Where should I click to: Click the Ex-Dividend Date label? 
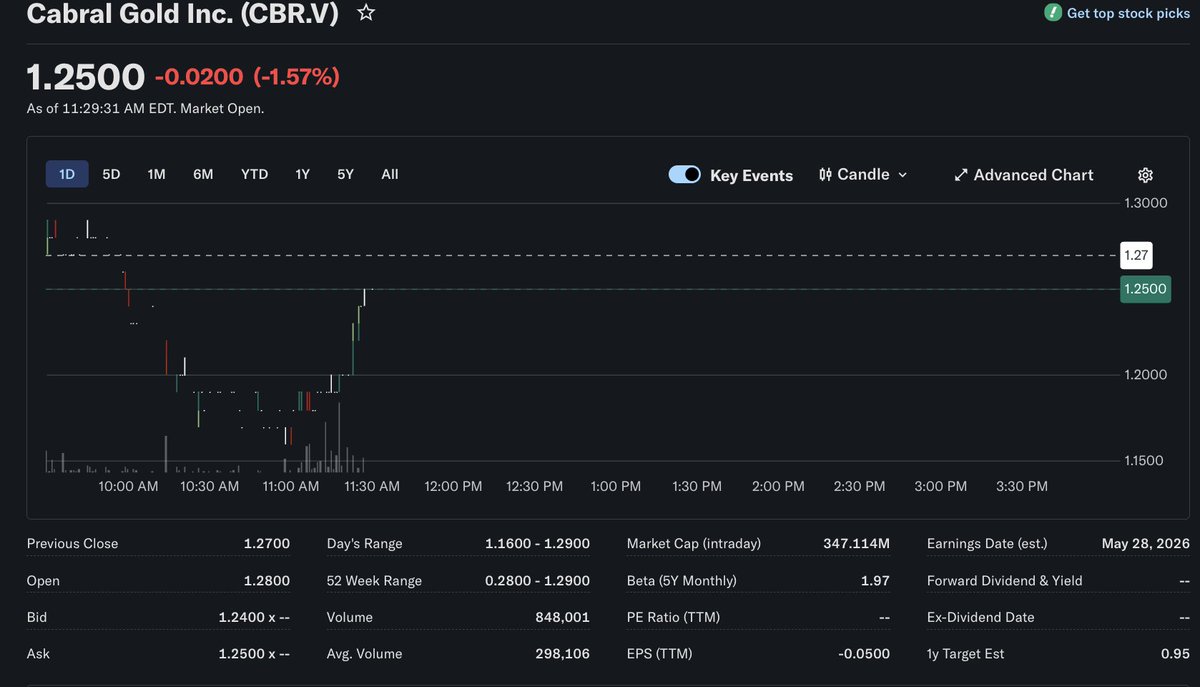(x=981, y=618)
